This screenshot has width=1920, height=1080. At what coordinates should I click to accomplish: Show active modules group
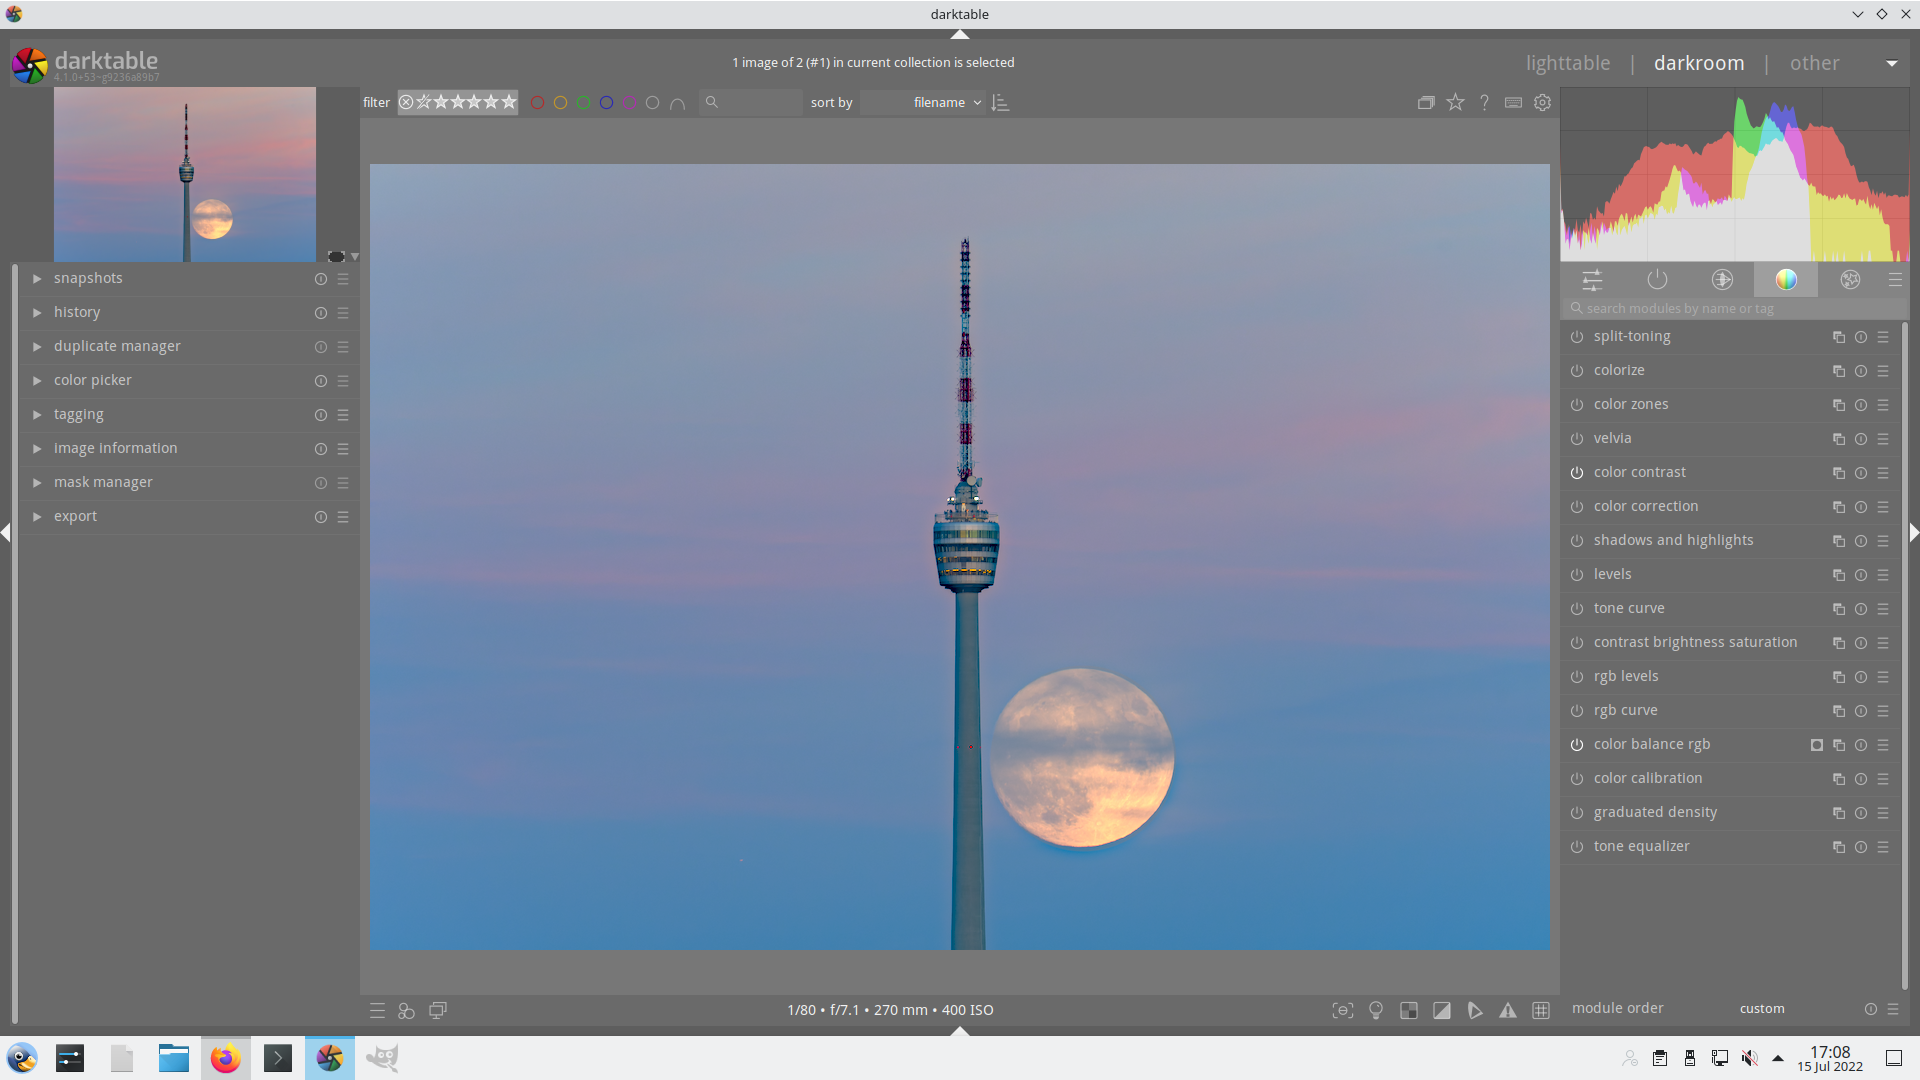coord(1657,280)
